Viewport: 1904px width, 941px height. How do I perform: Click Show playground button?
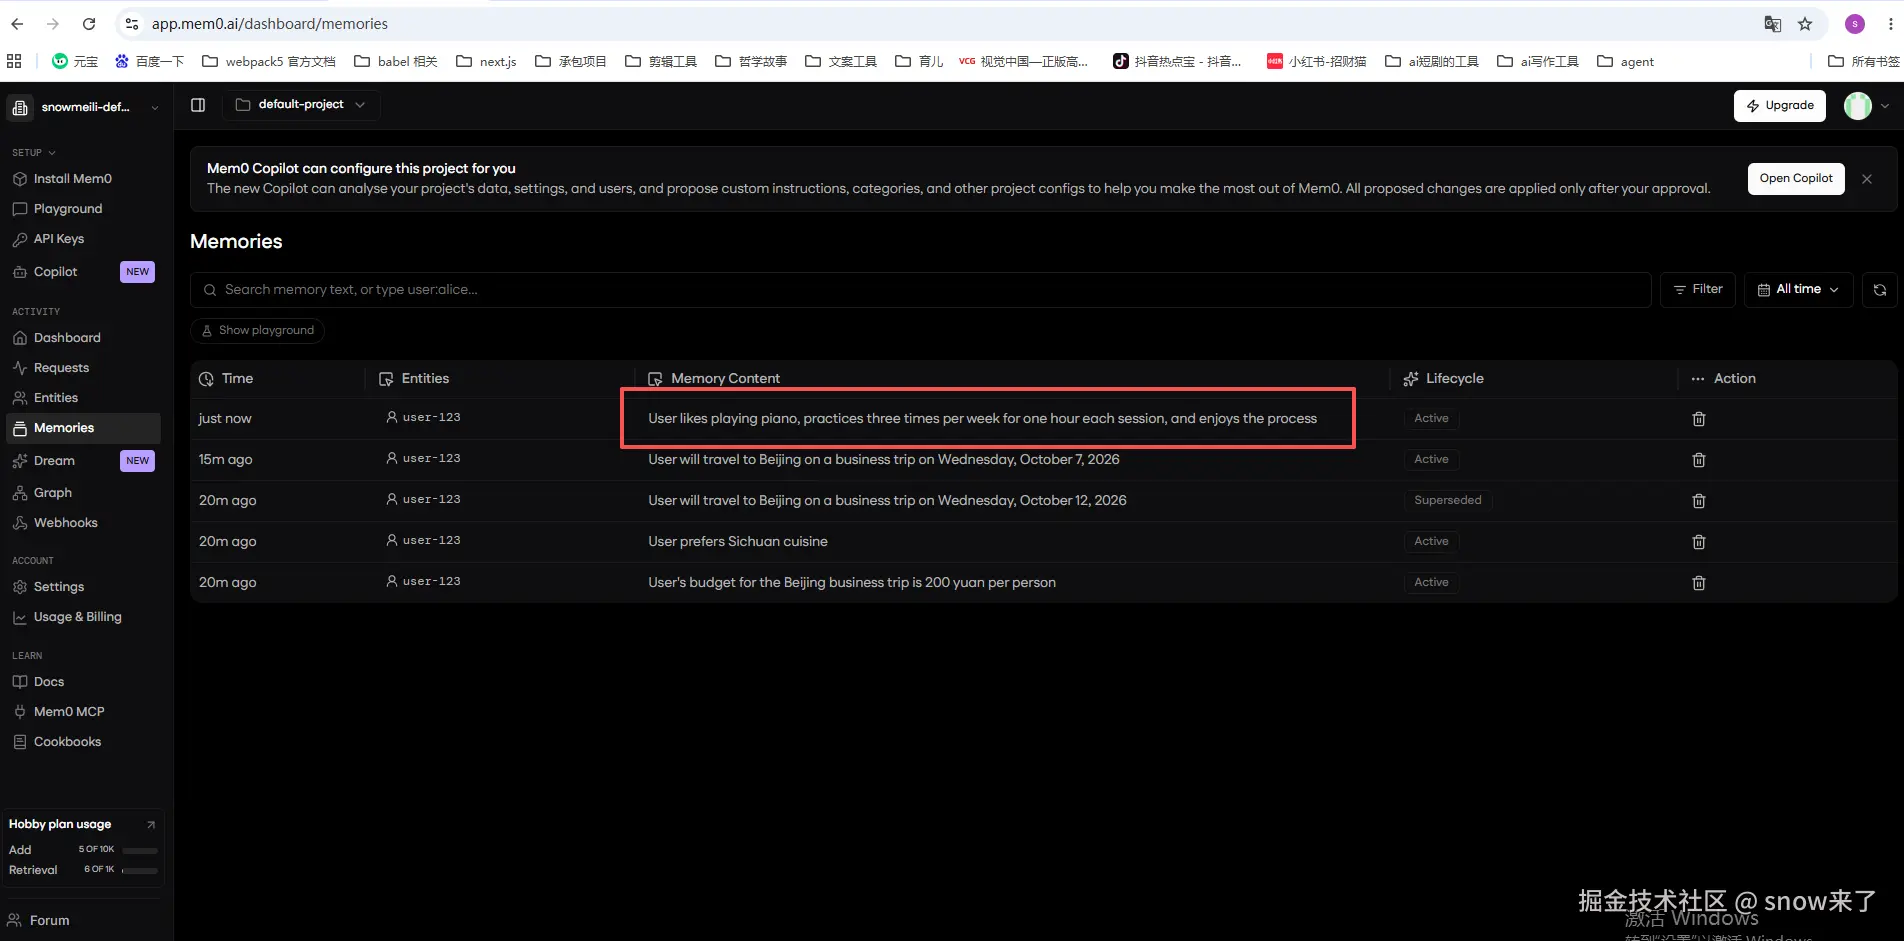pyautogui.click(x=257, y=331)
